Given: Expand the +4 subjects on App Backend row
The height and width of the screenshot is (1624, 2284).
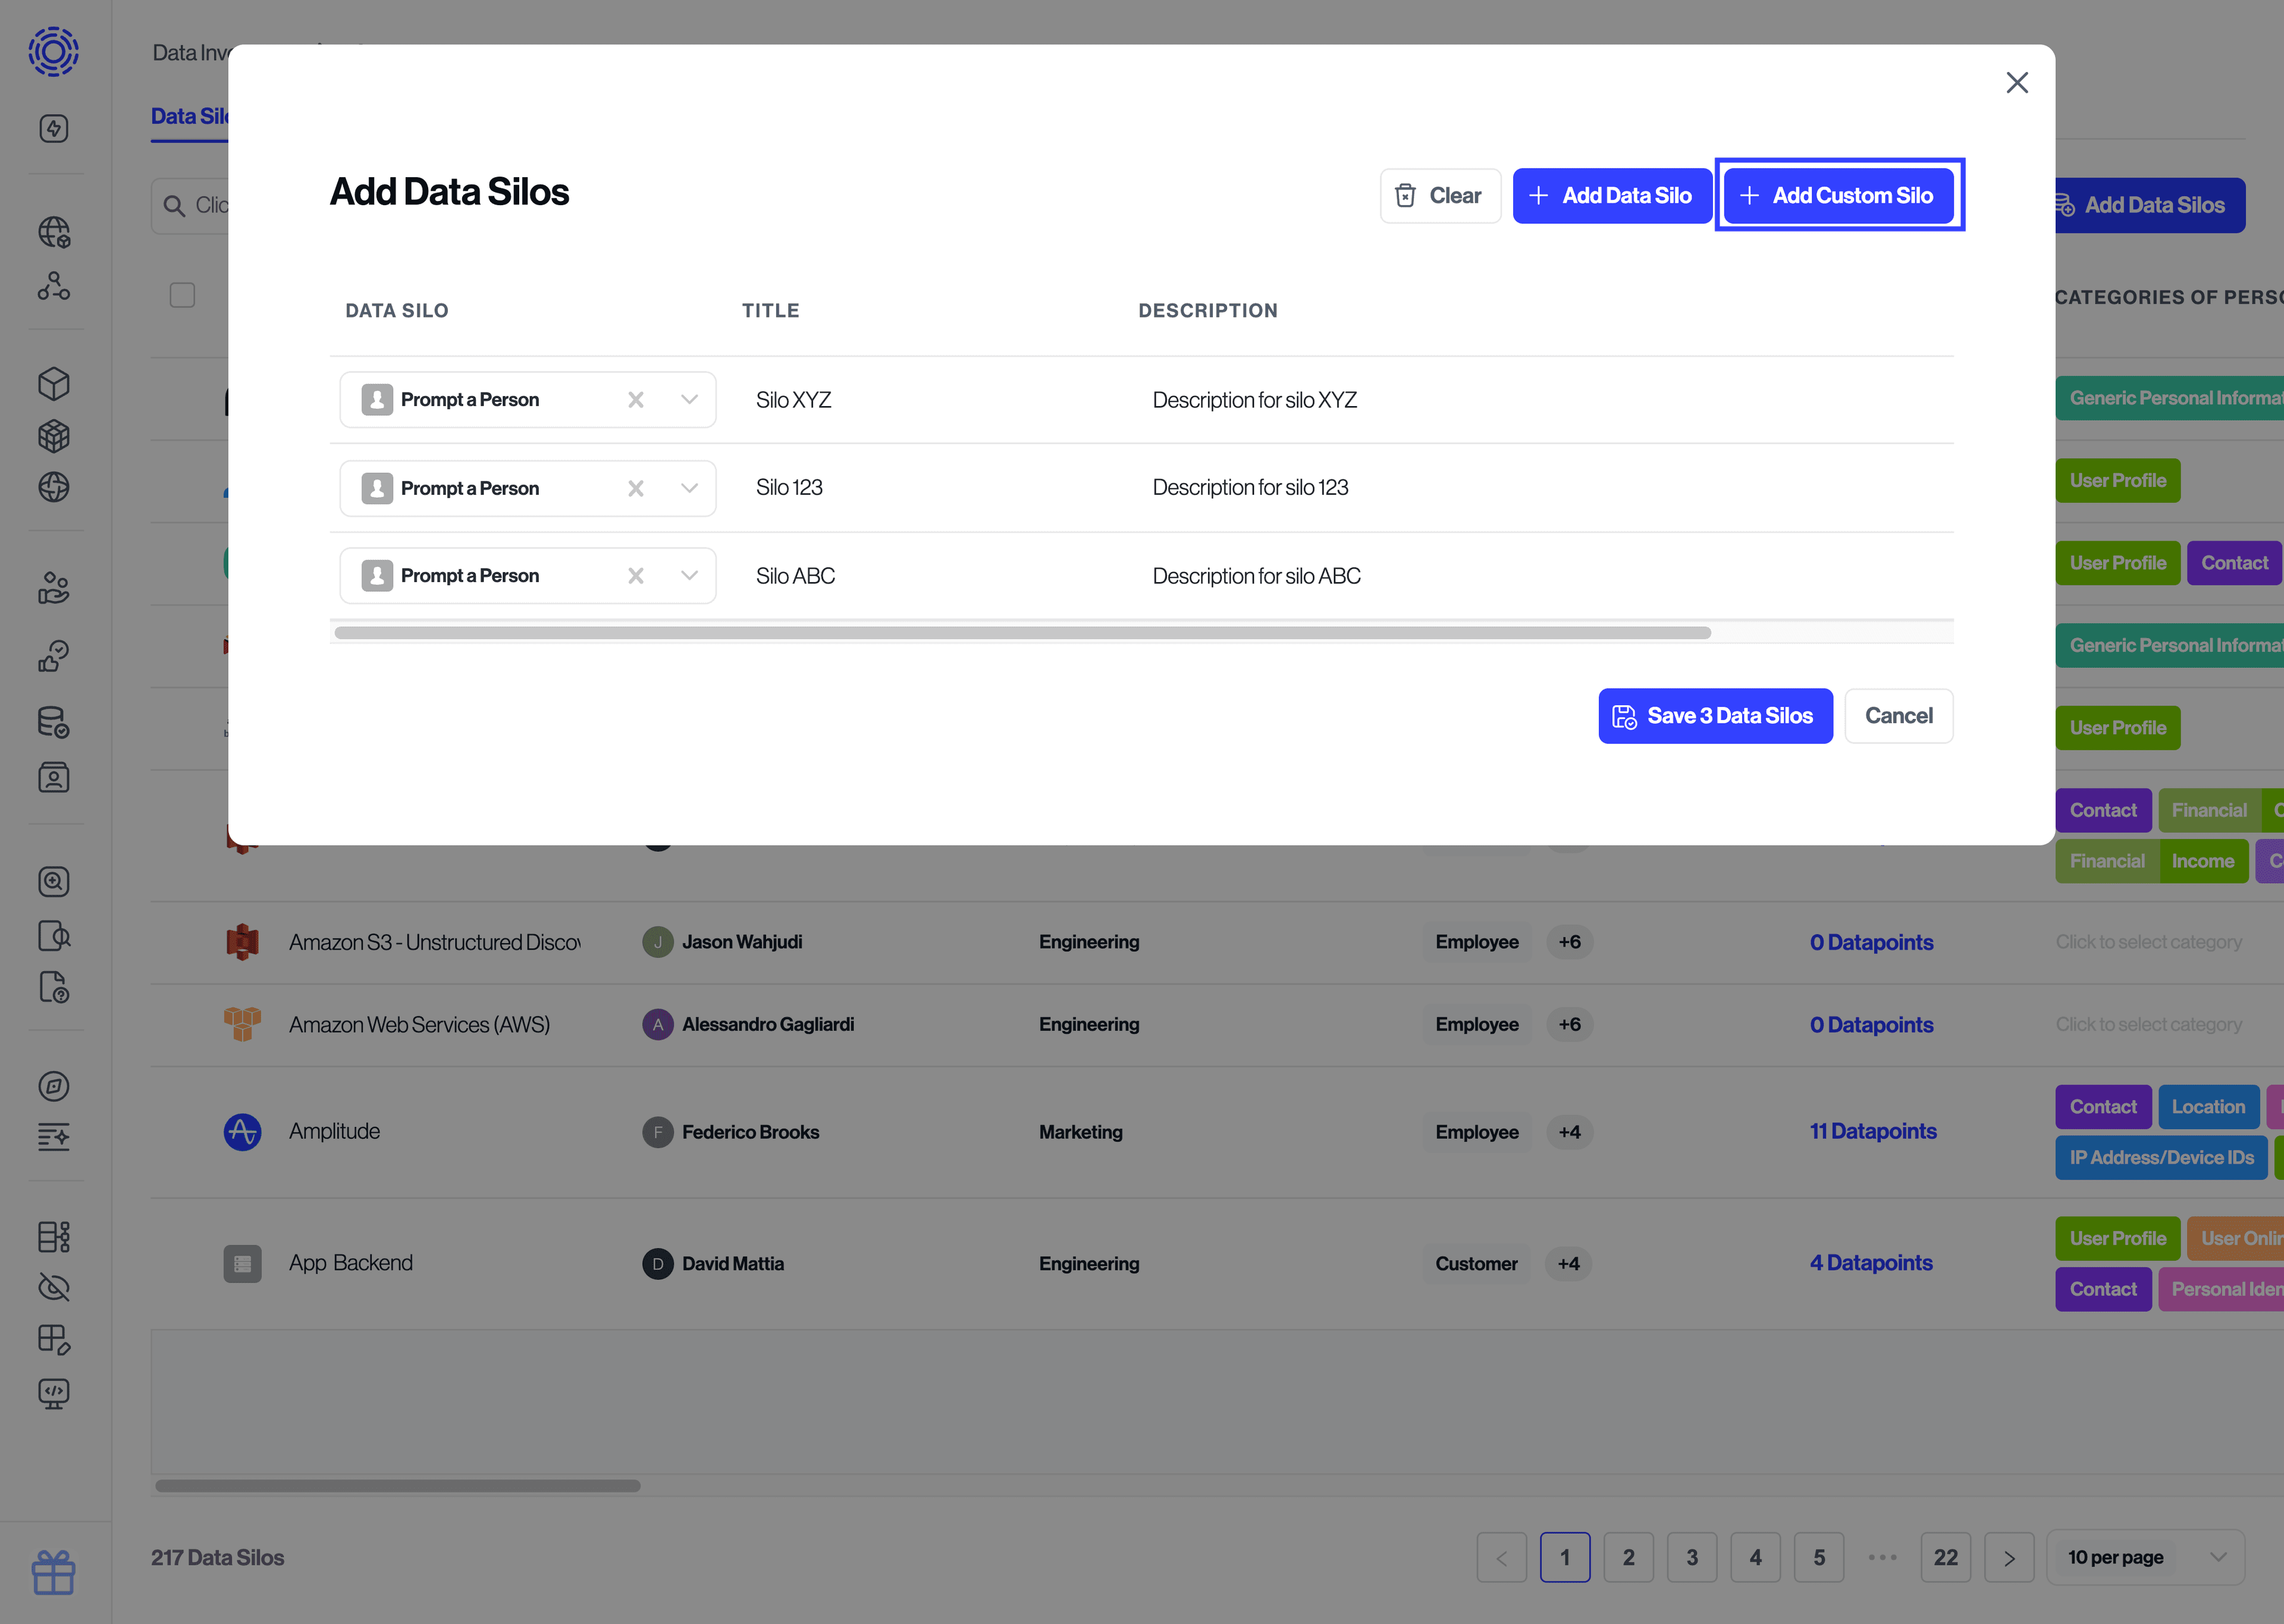Looking at the screenshot, I should tap(1569, 1264).
